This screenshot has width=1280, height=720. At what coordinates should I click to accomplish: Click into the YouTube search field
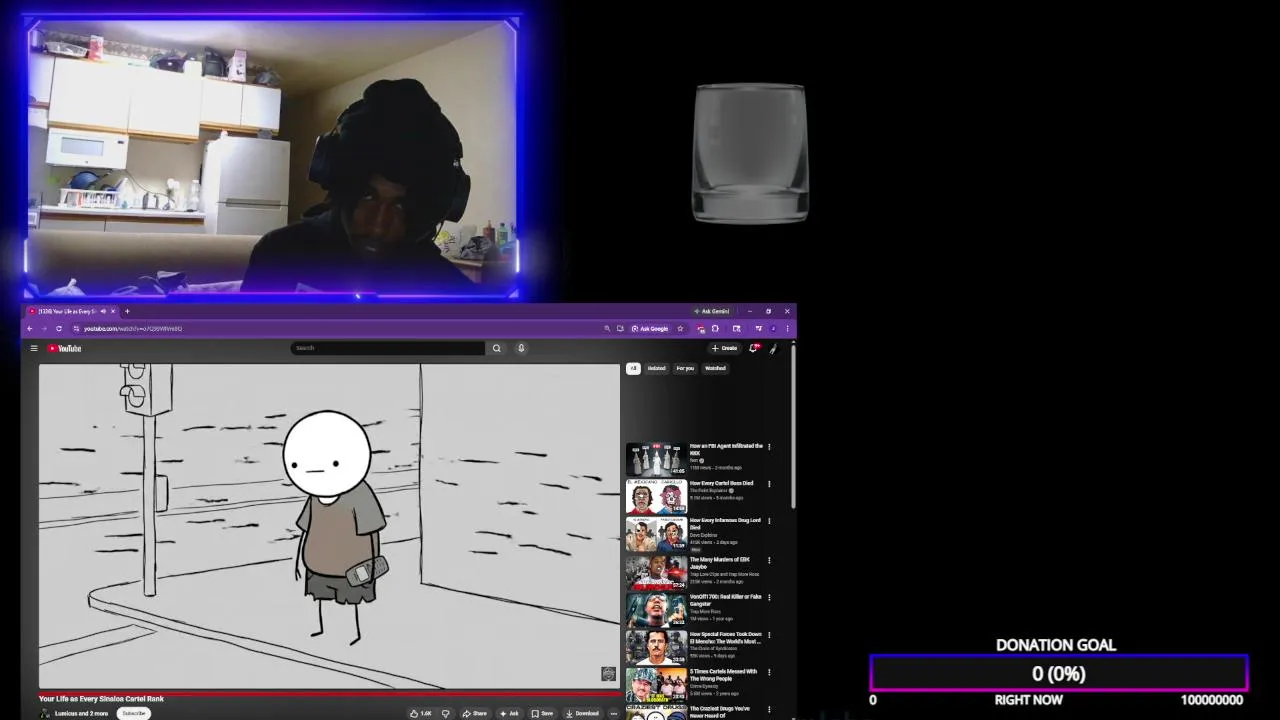point(388,348)
